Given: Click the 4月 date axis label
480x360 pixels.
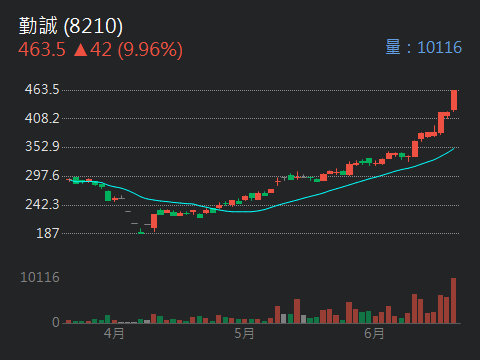Looking at the screenshot, I should click(114, 333).
